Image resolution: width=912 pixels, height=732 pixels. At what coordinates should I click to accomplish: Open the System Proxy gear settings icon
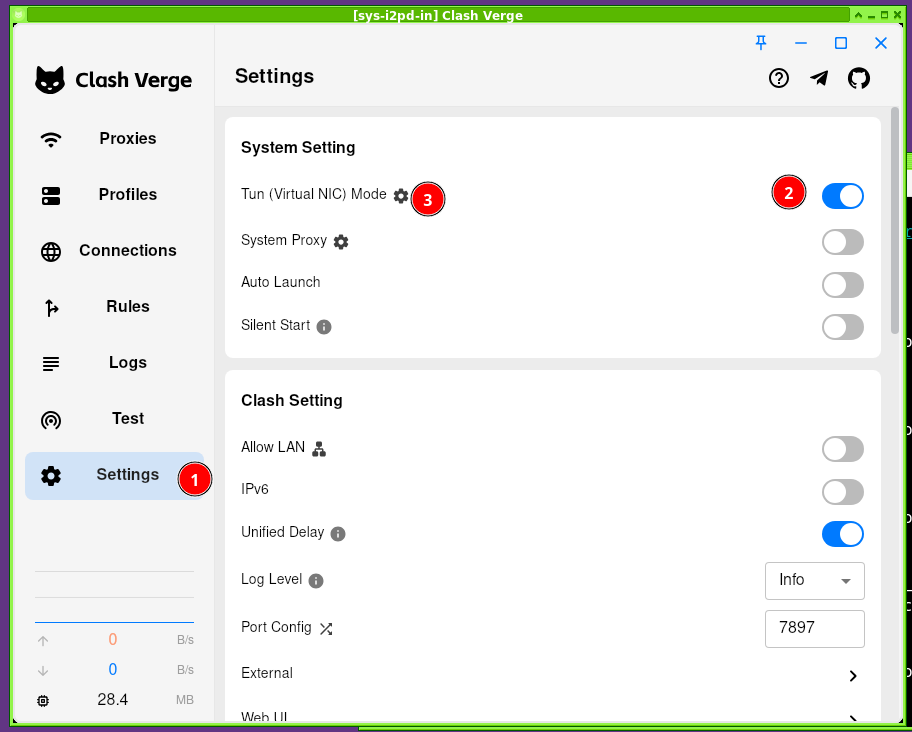[x=341, y=242]
